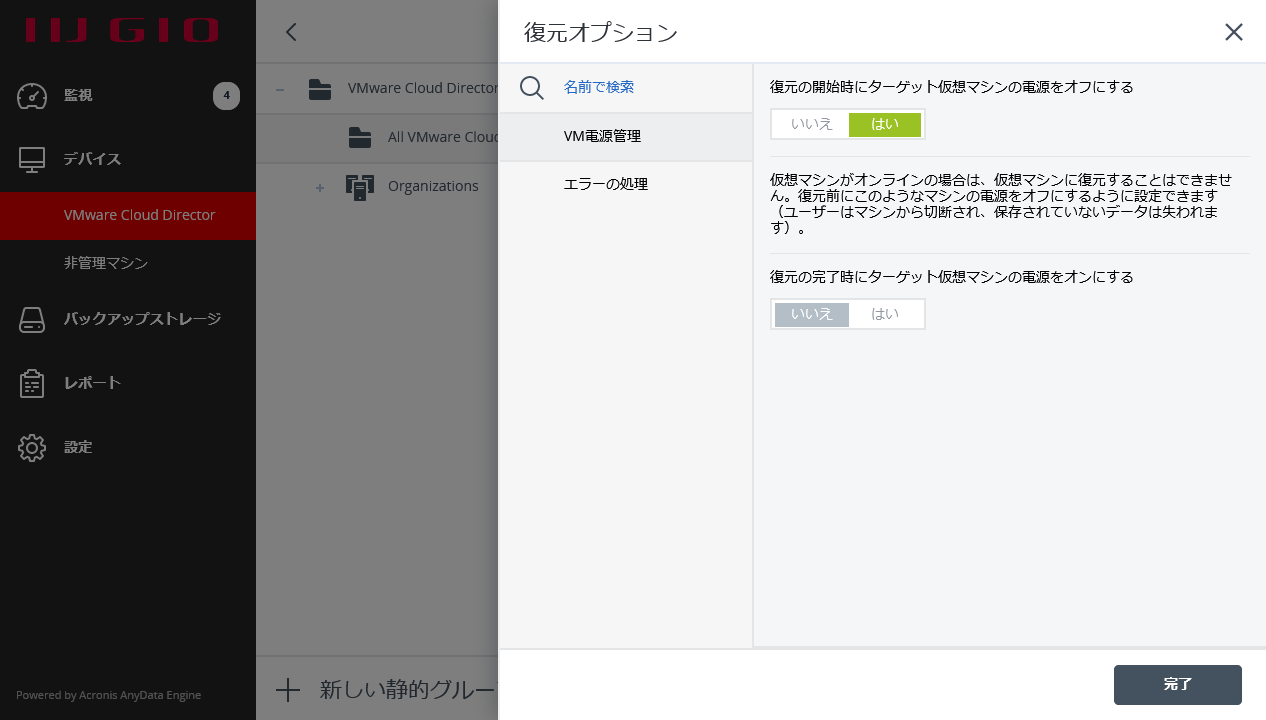Expand the Organizations tree node

tap(320, 187)
